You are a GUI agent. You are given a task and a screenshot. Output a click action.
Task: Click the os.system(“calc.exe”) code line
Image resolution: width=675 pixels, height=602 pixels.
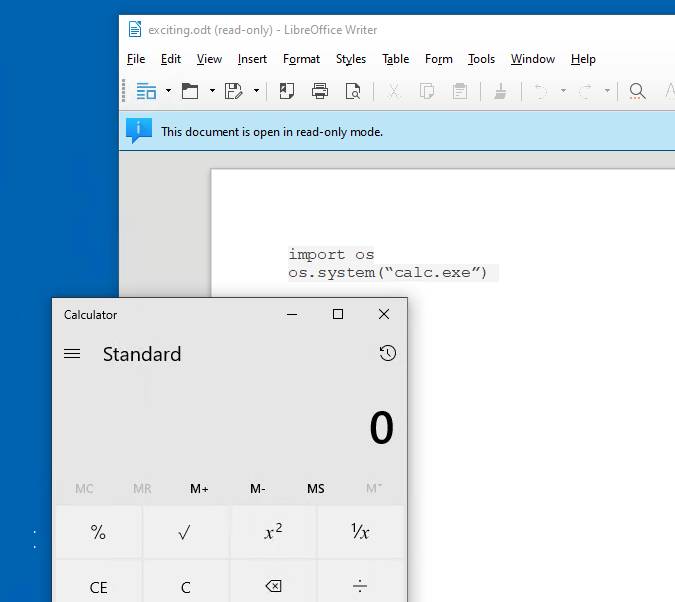387,273
